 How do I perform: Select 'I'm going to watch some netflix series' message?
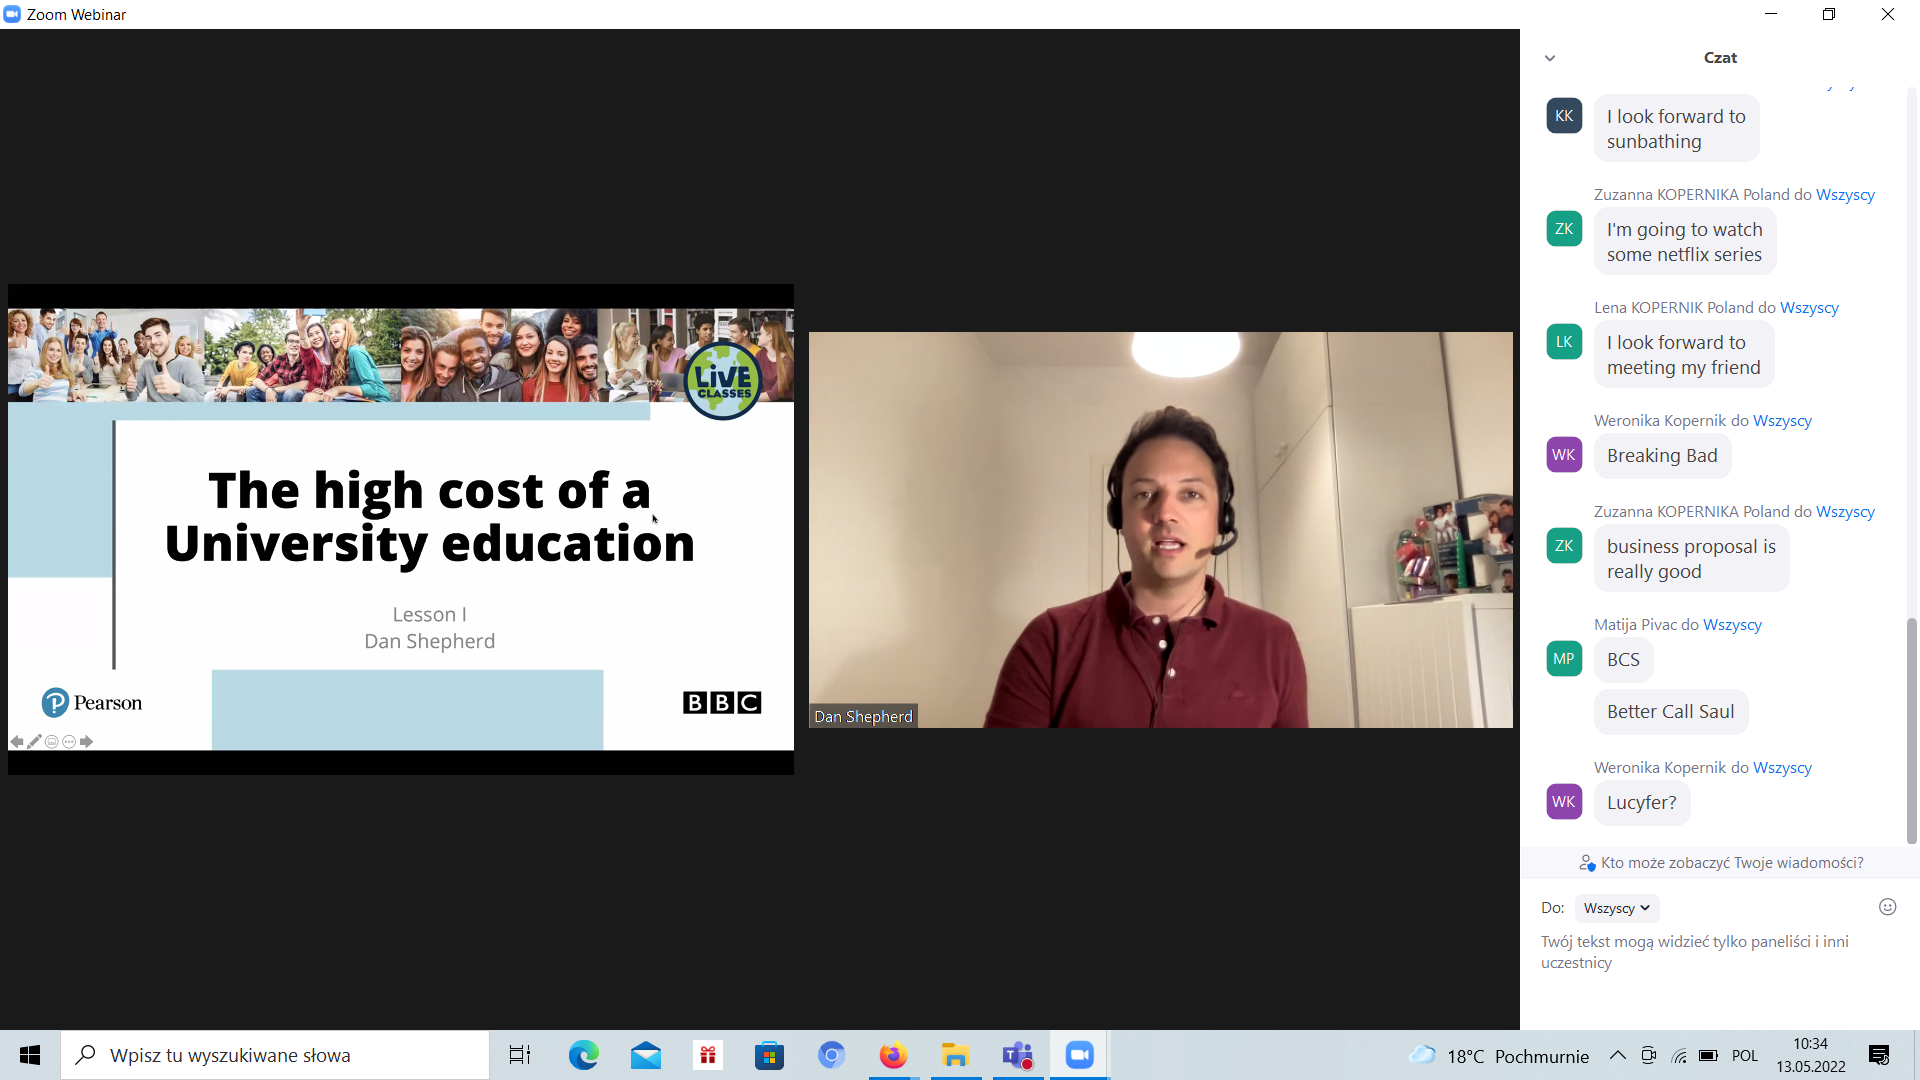pyautogui.click(x=1685, y=242)
